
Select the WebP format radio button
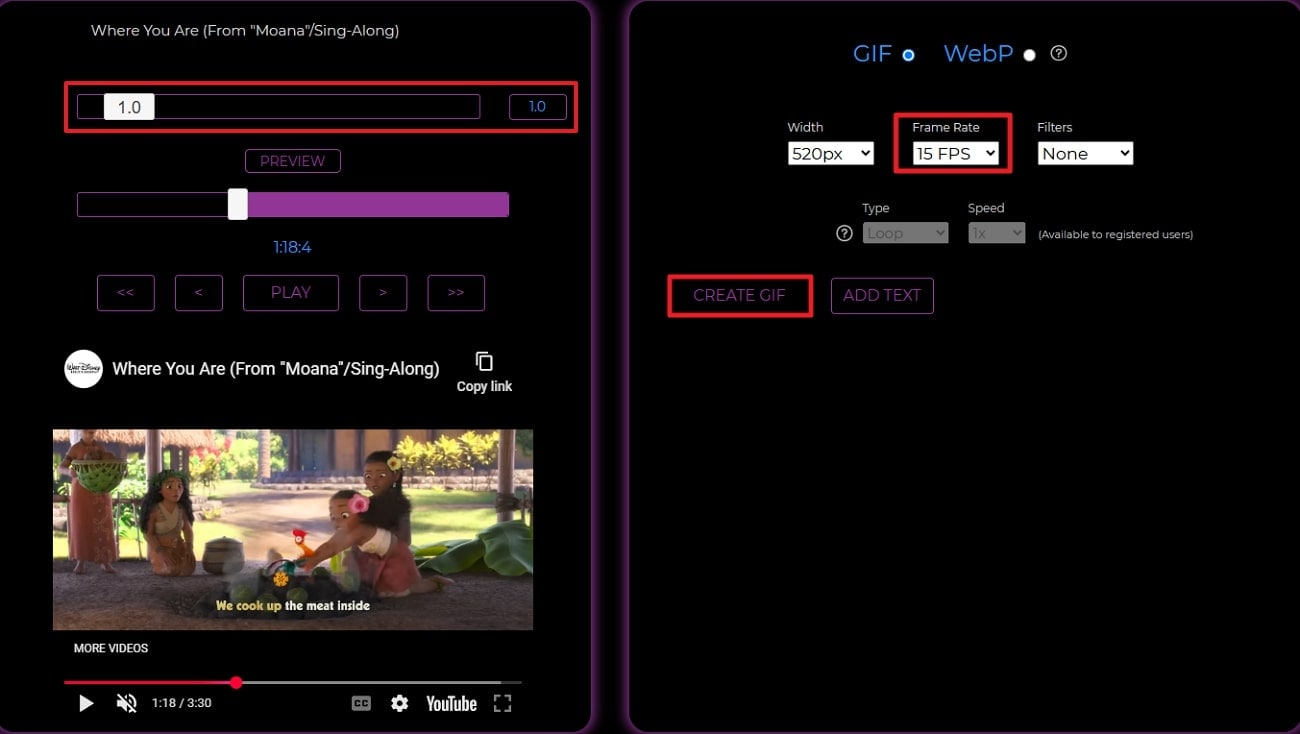1030,55
